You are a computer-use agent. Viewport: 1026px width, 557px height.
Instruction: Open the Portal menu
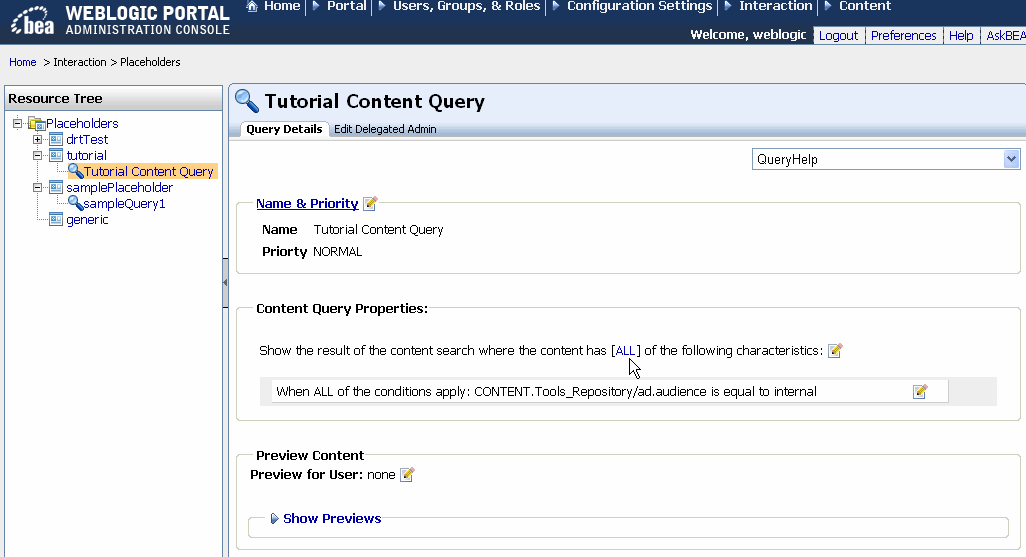pyautogui.click(x=347, y=6)
